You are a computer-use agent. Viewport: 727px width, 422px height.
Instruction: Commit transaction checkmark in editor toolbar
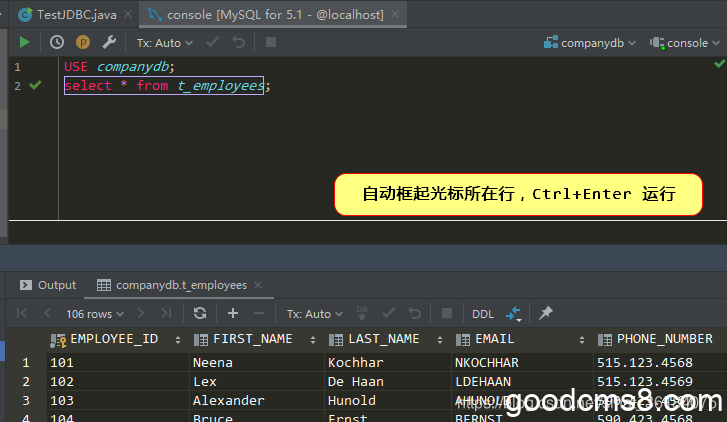point(212,43)
